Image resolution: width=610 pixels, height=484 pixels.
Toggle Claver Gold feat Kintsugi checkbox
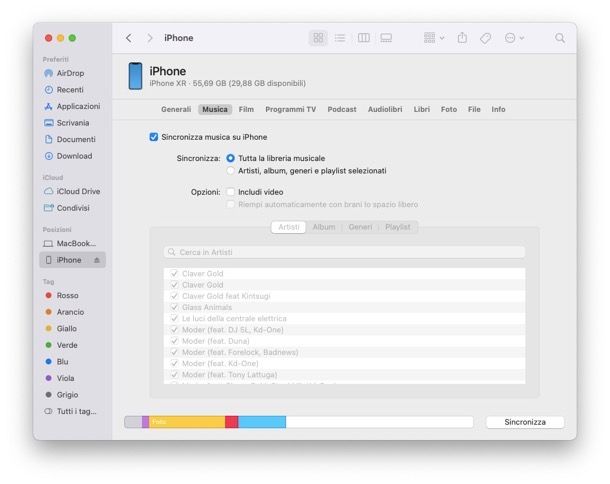click(174, 296)
